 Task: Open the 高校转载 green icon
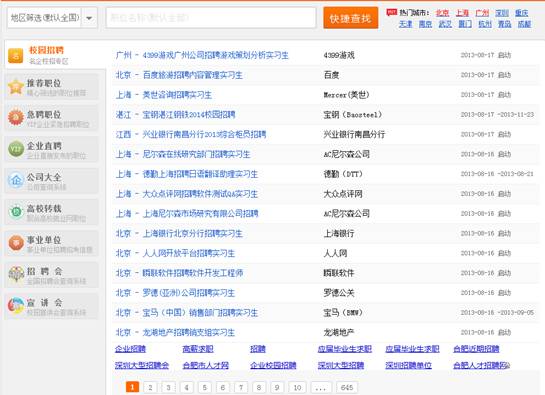coord(16,211)
